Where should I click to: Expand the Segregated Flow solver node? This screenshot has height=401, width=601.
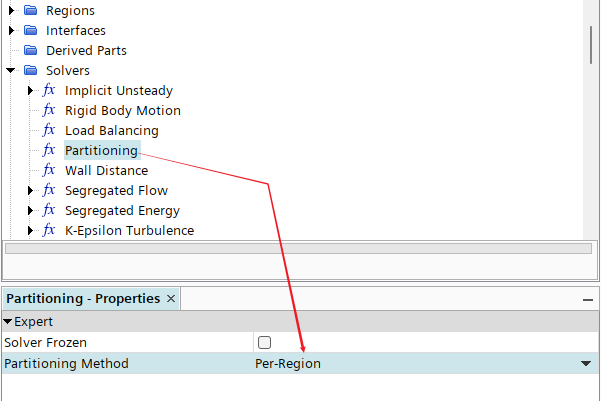(x=30, y=191)
